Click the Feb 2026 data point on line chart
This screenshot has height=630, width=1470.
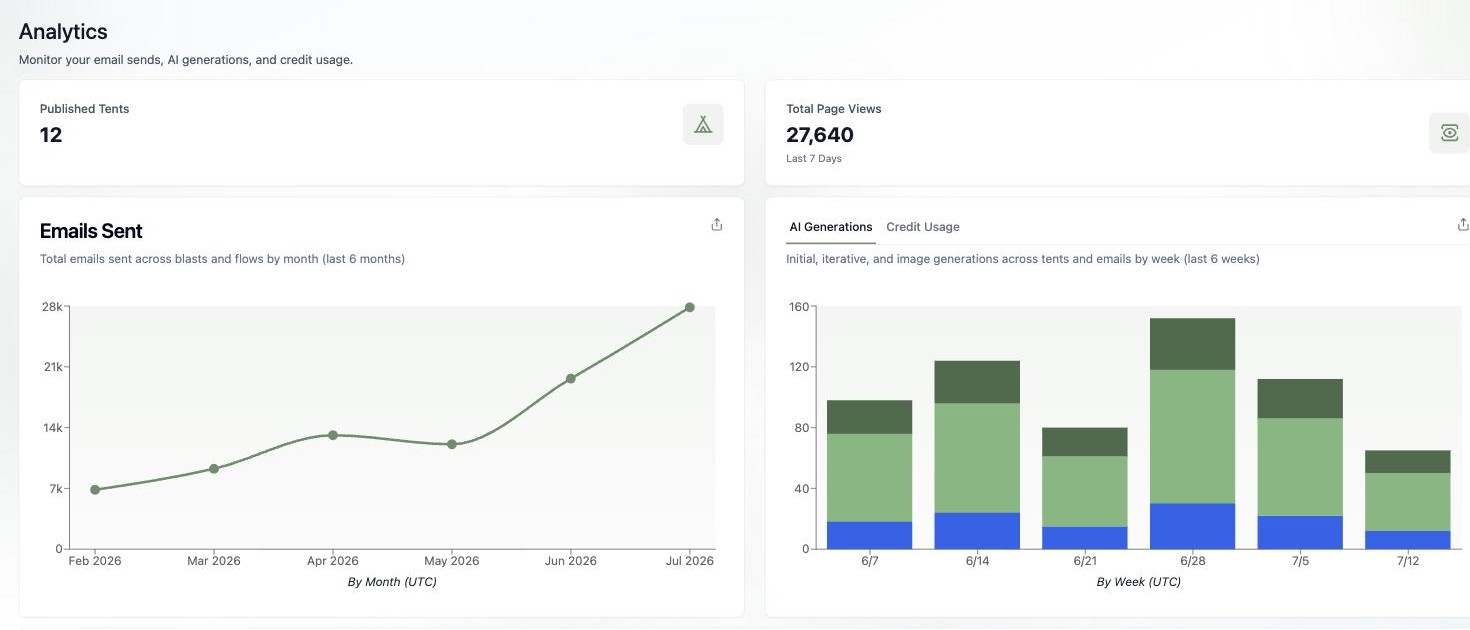click(95, 489)
